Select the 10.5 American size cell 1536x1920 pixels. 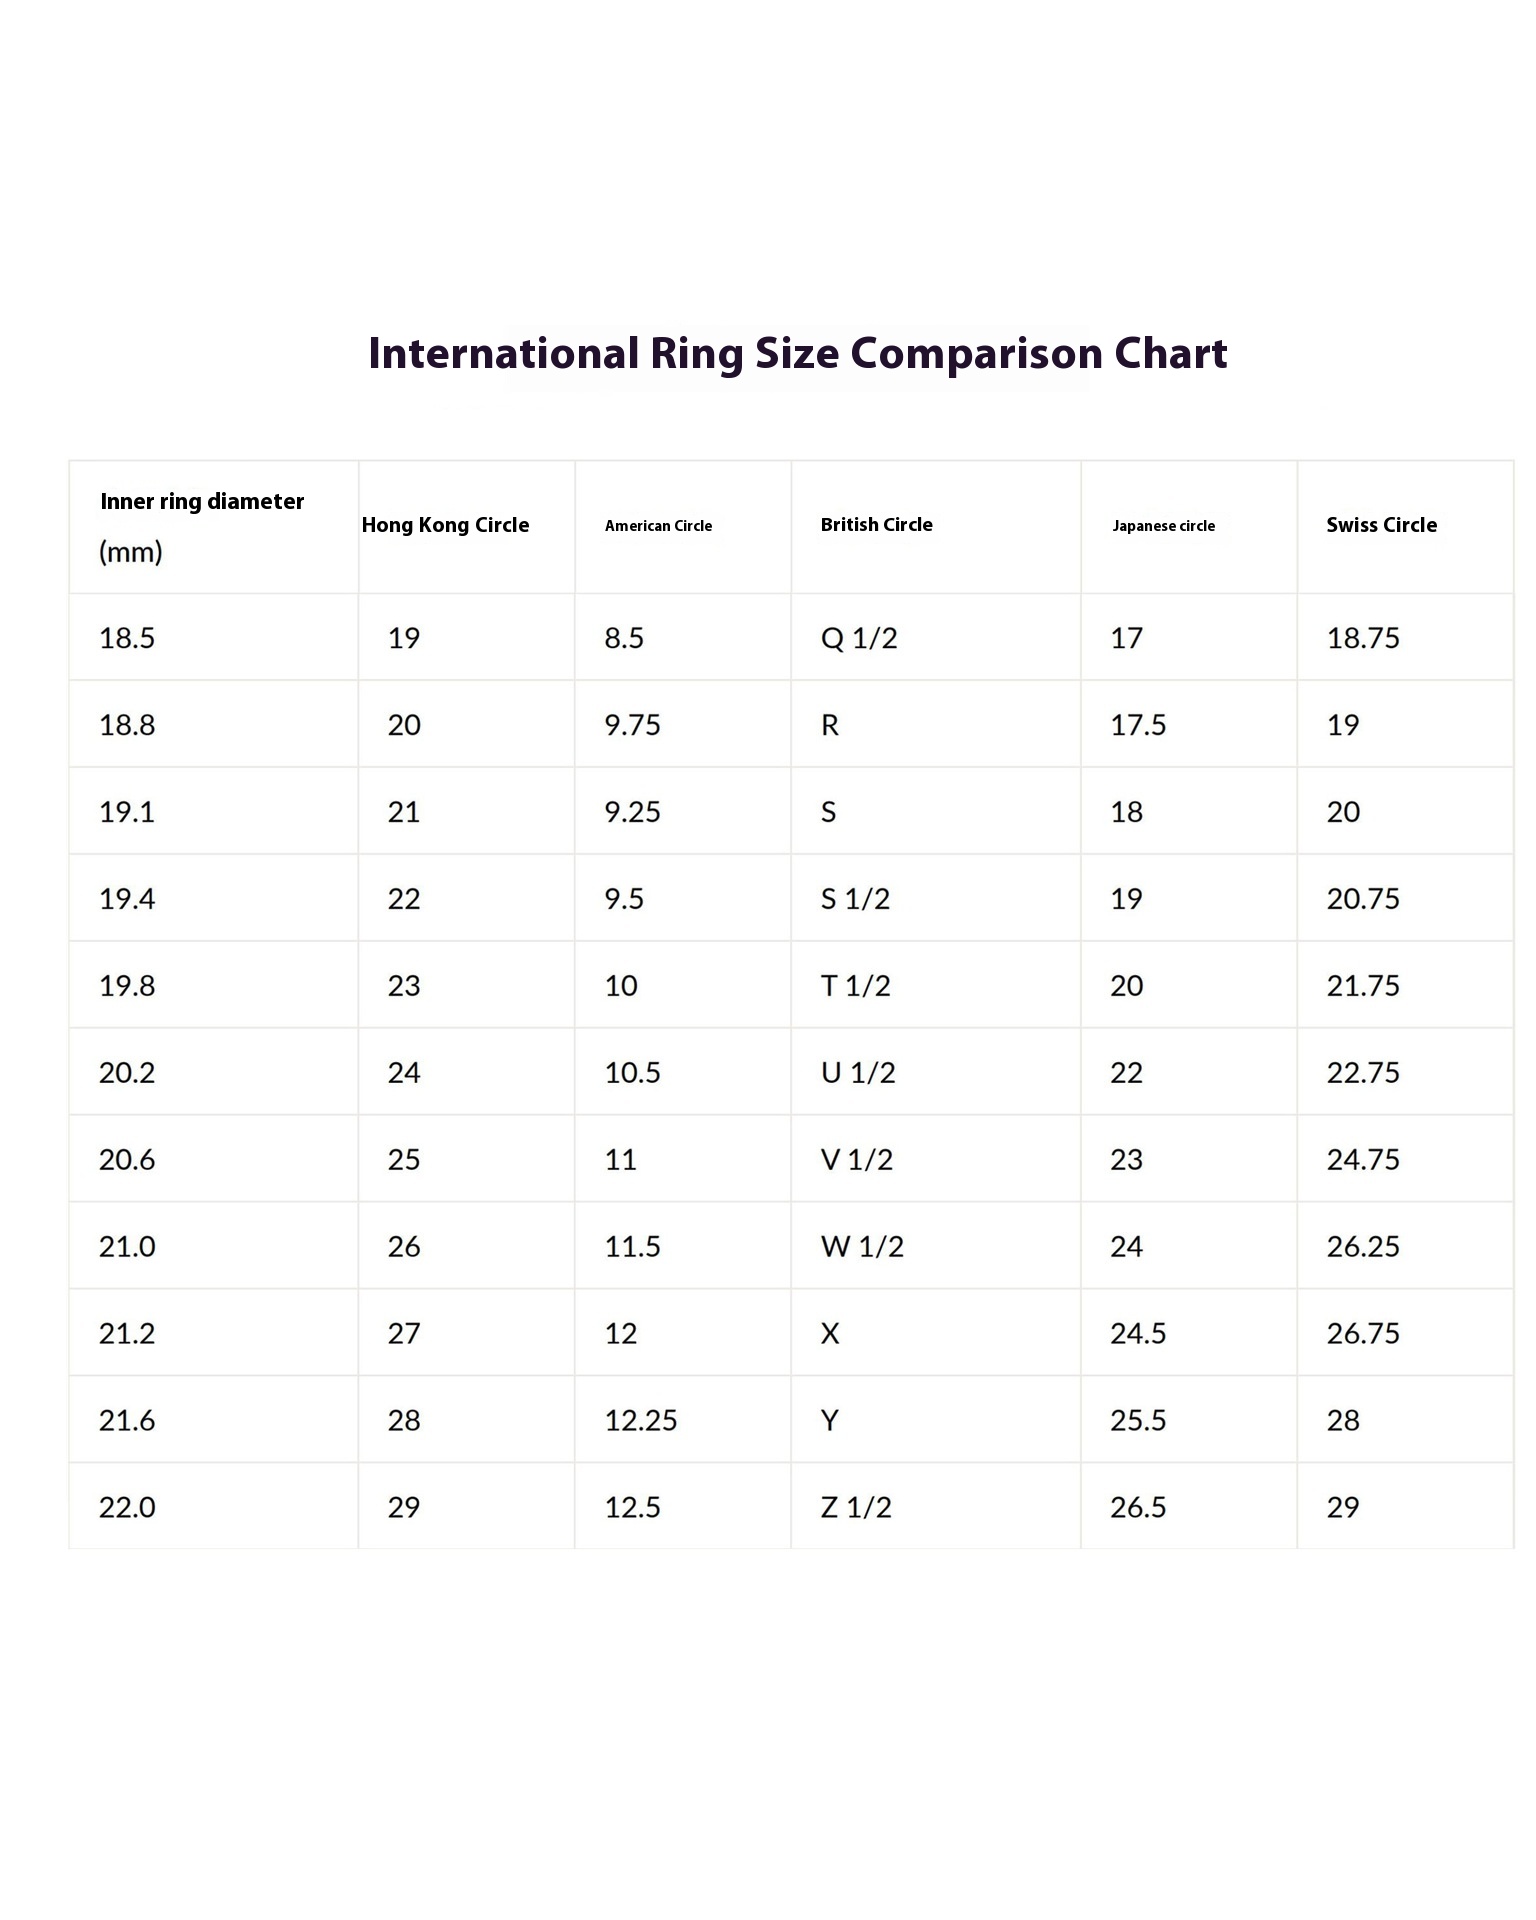coord(683,1072)
